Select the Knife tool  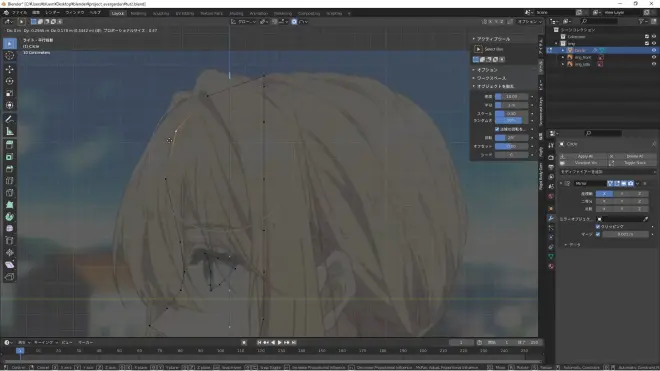[x=10, y=193]
